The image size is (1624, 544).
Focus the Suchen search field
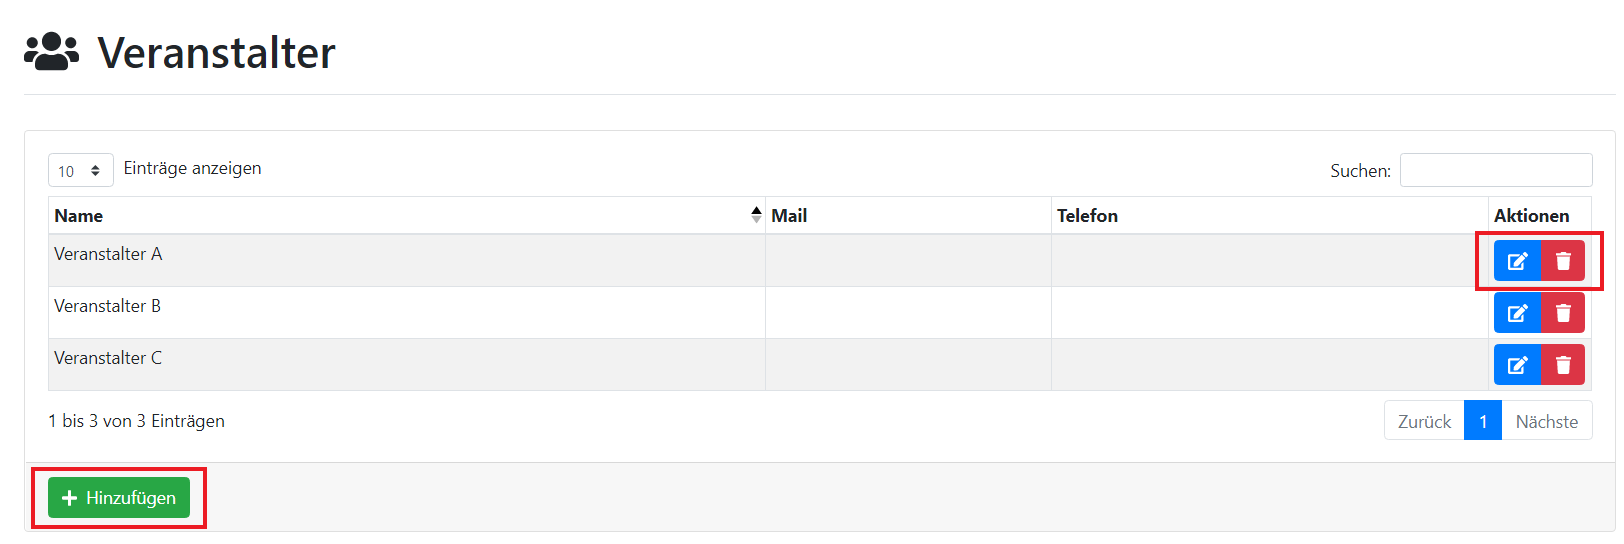(1495, 170)
